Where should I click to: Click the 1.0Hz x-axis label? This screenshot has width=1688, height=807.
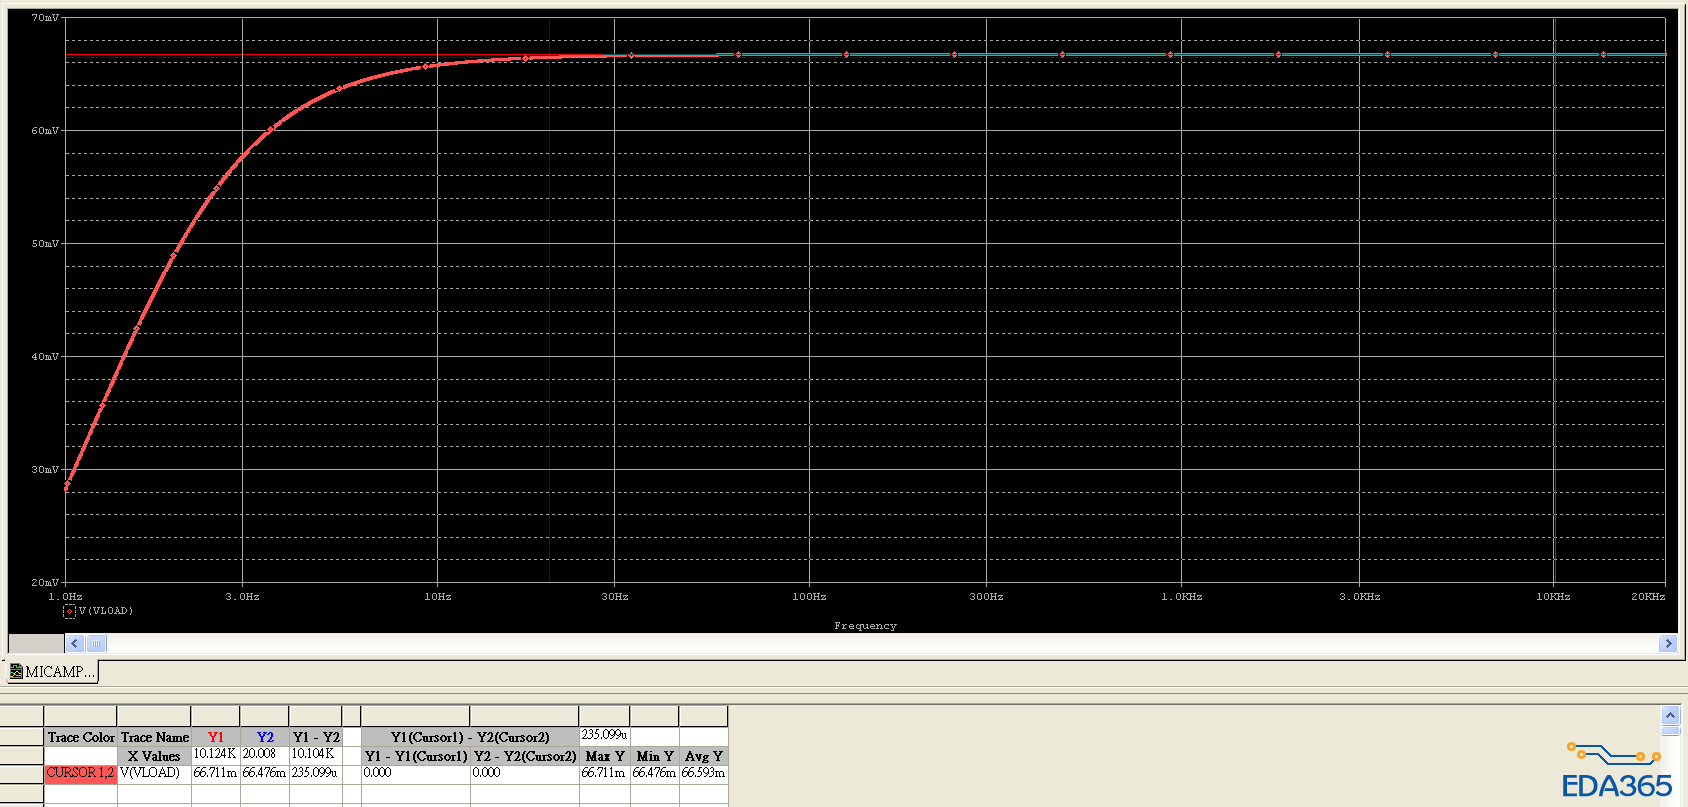tap(66, 597)
